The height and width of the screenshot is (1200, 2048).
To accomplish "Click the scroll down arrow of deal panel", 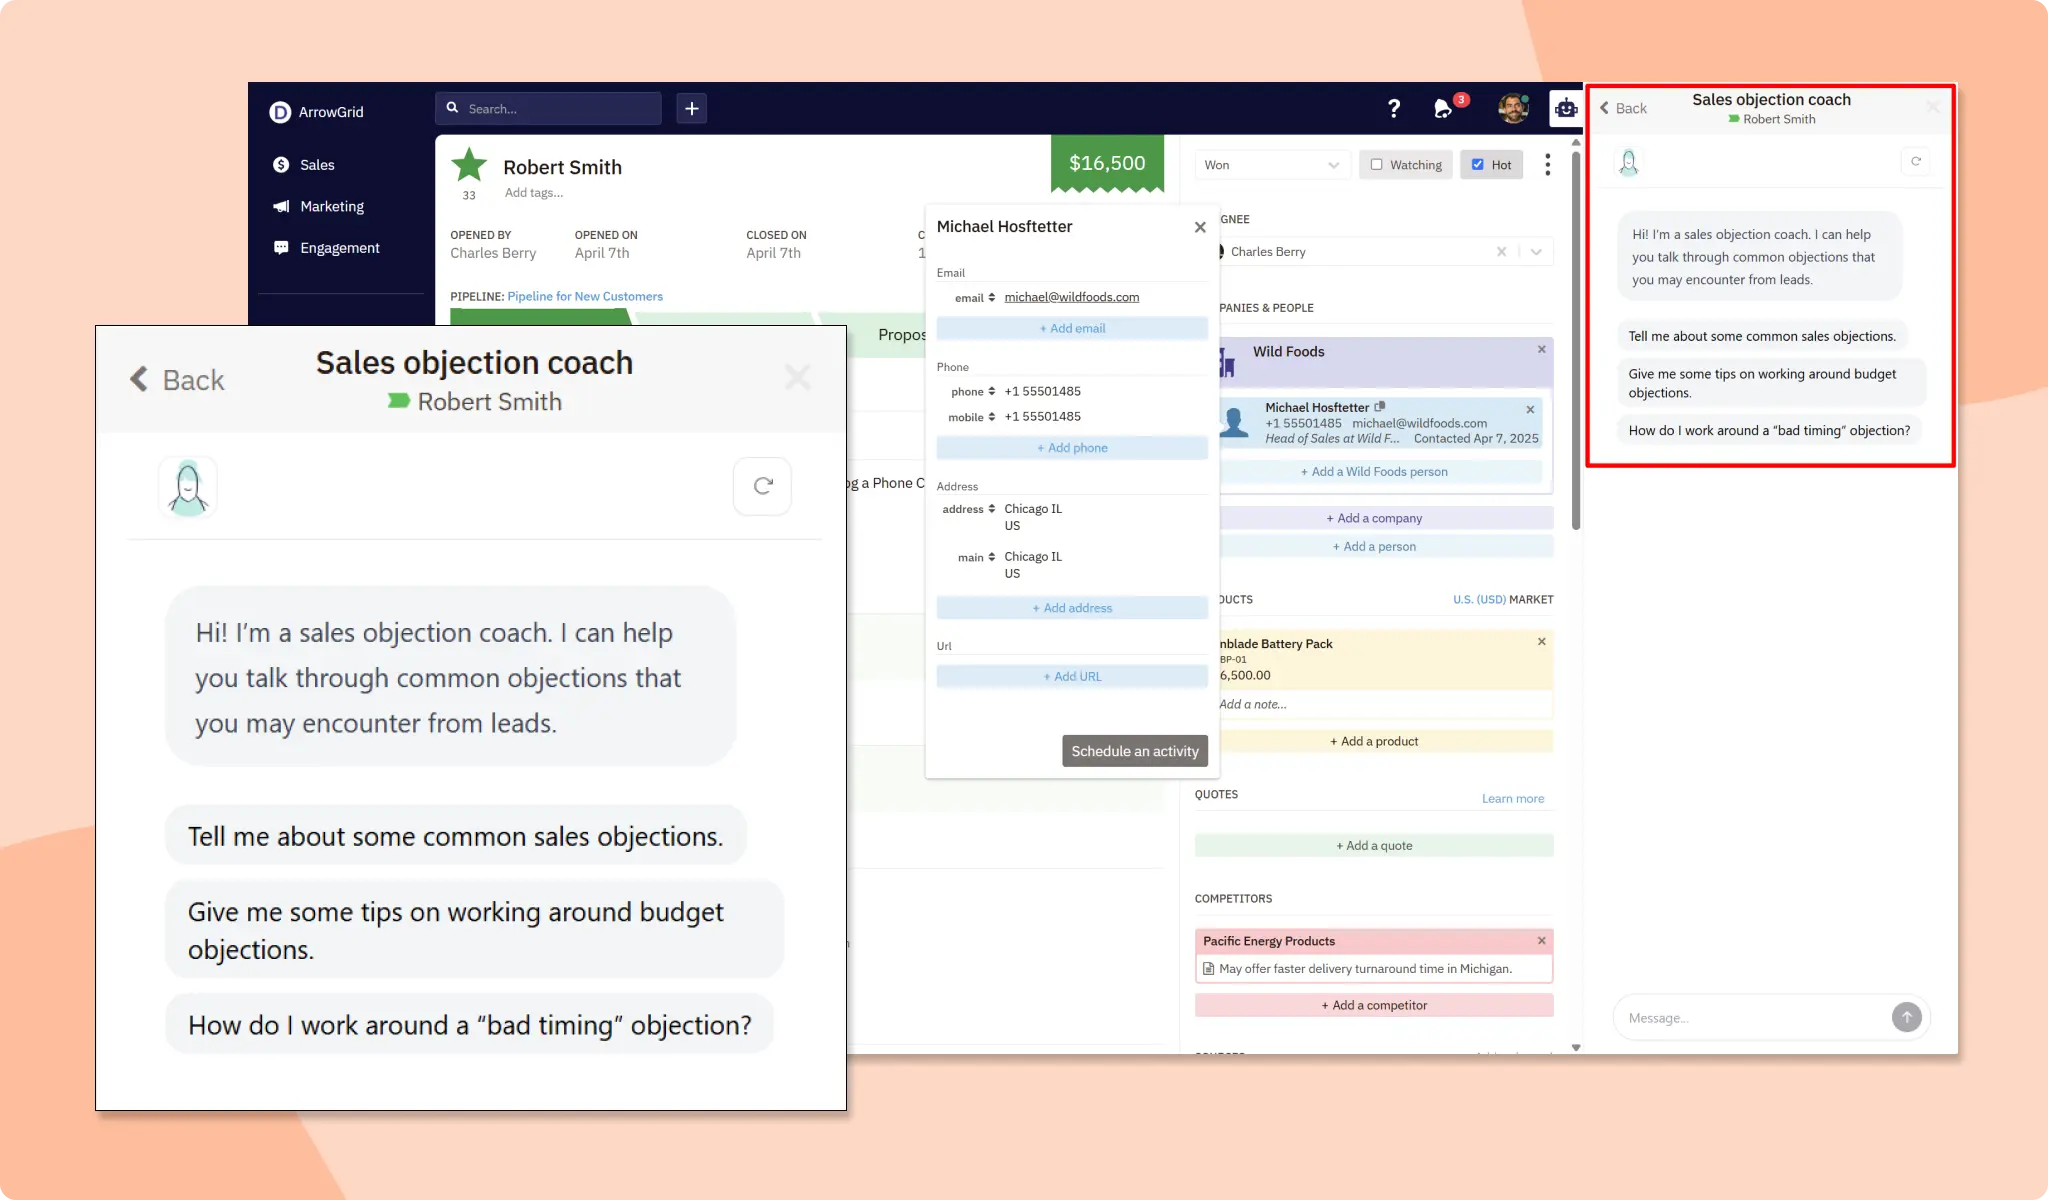I will (1576, 1048).
